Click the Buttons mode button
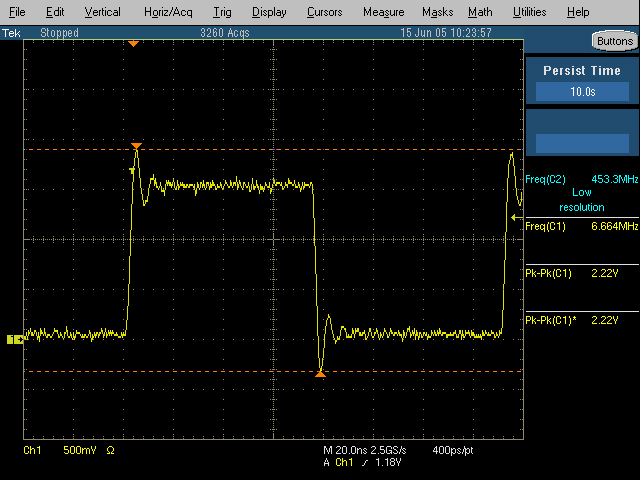The image size is (640, 480). 615,41
